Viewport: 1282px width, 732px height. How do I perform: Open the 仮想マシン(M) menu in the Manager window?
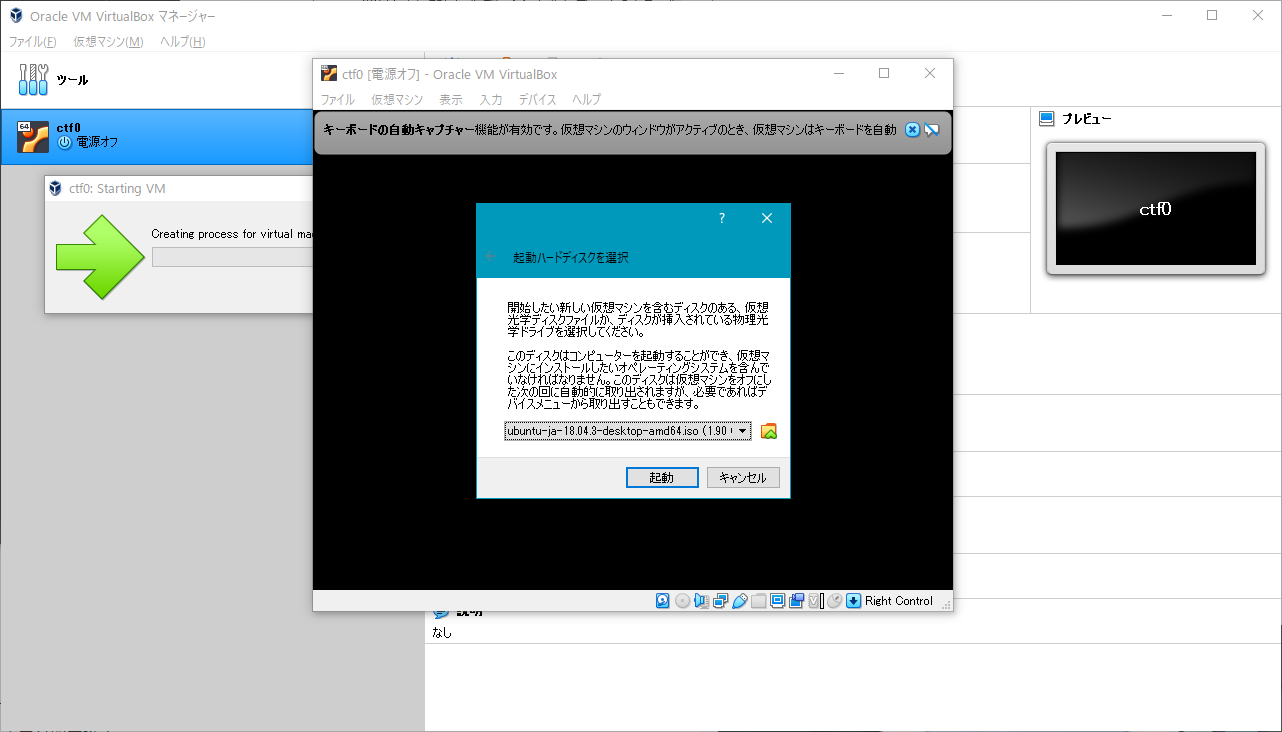(x=108, y=42)
